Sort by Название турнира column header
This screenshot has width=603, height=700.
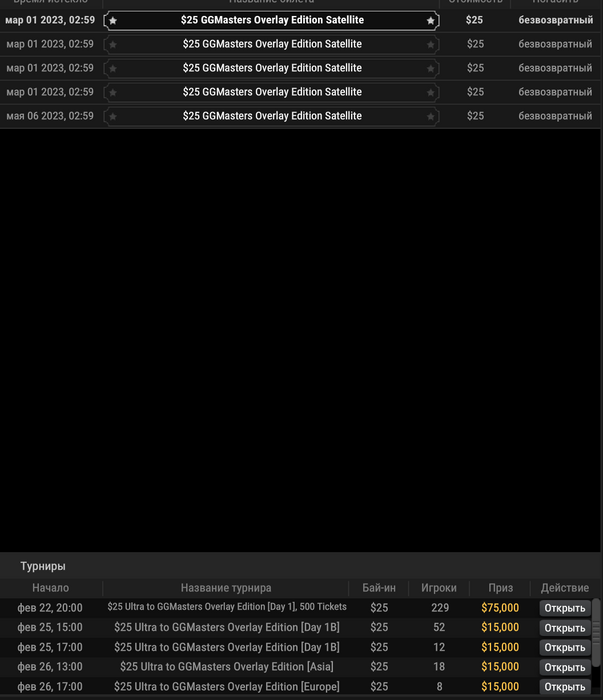(226, 588)
